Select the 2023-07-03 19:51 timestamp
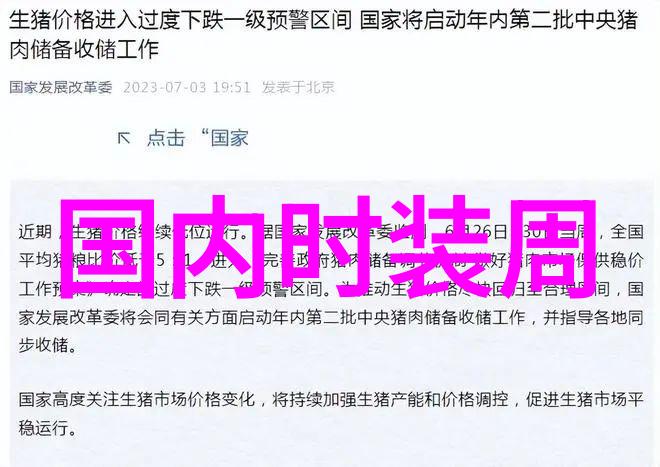660x467 pixels. [x=187, y=88]
